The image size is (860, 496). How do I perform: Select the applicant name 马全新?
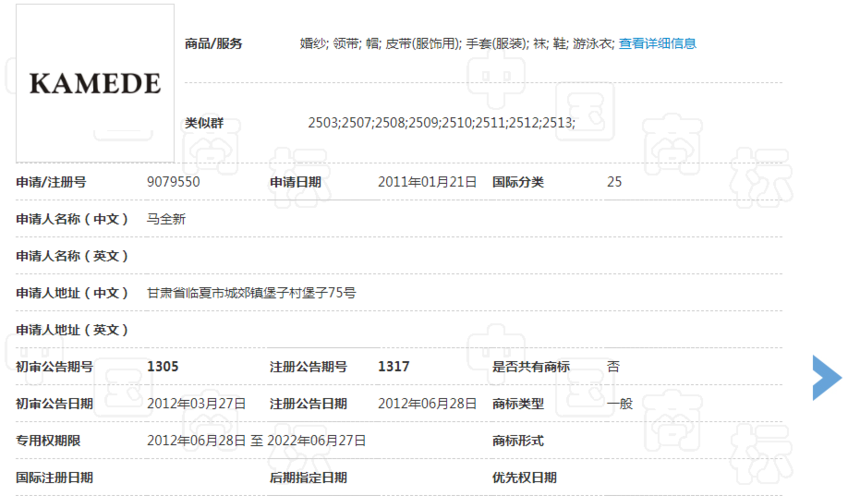(166, 219)
